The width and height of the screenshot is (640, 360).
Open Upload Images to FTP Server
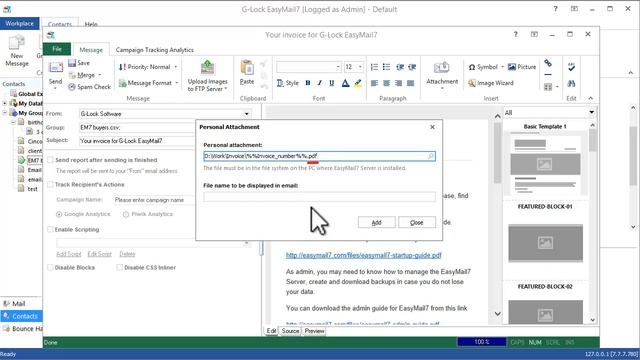[x=207, y=76]
